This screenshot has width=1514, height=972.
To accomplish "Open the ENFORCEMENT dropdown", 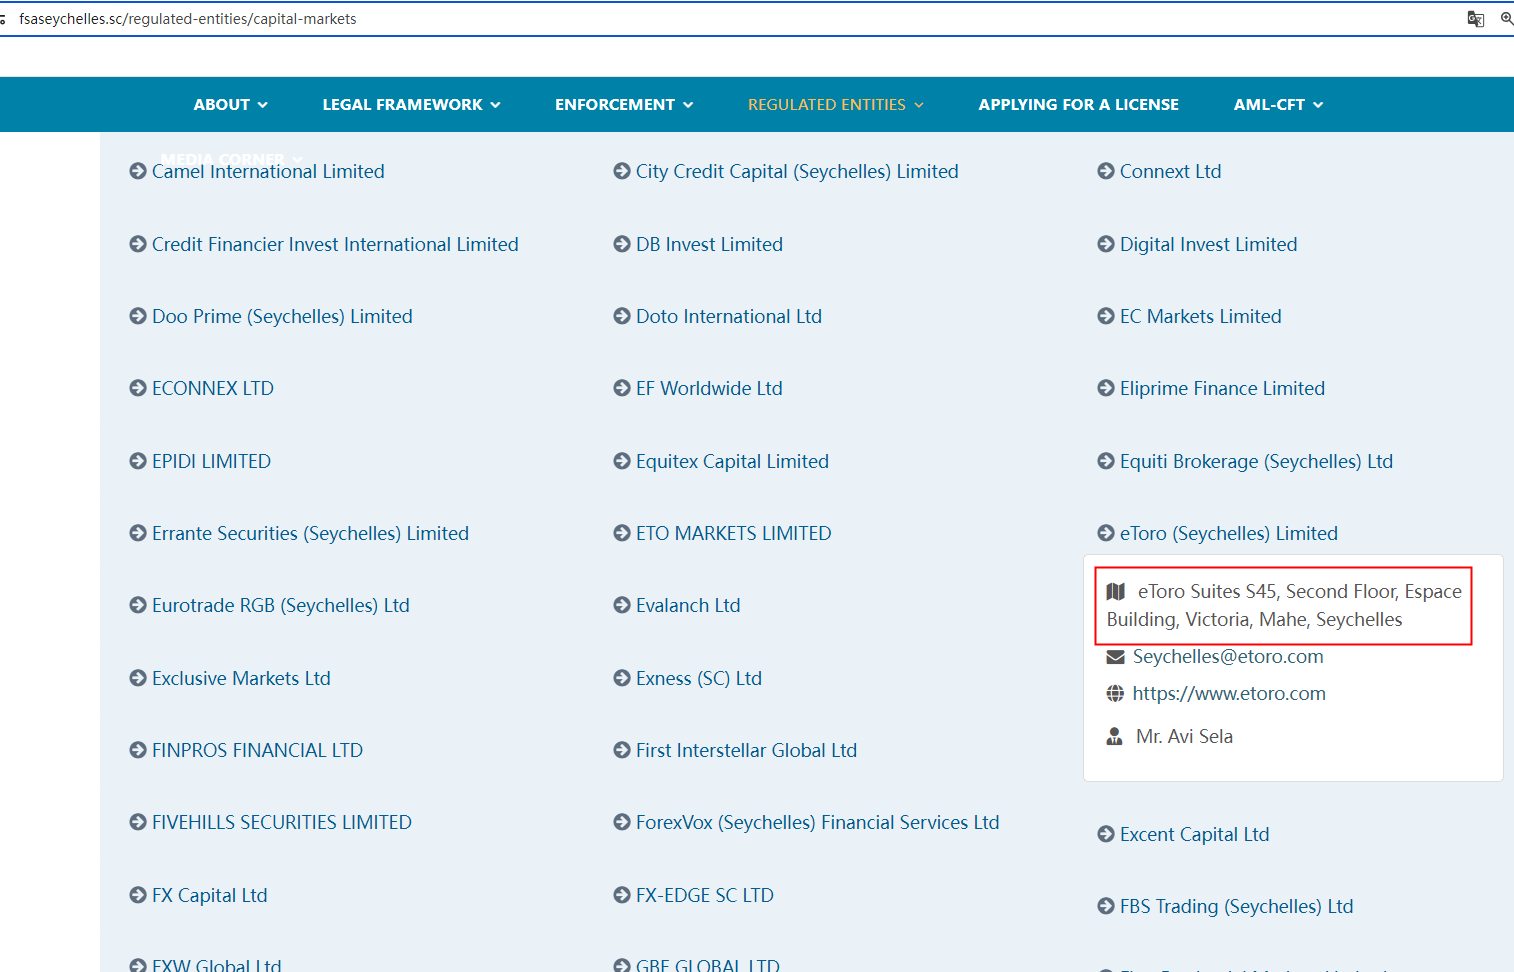I will [624, 104].
